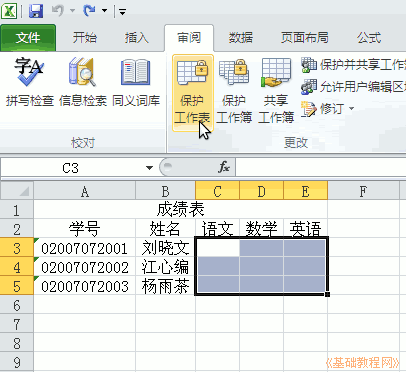The height and width of the screenshot is (372, 406).
Task: Click 允许用户编辑区域 button
Action: (x=353, y=87)
